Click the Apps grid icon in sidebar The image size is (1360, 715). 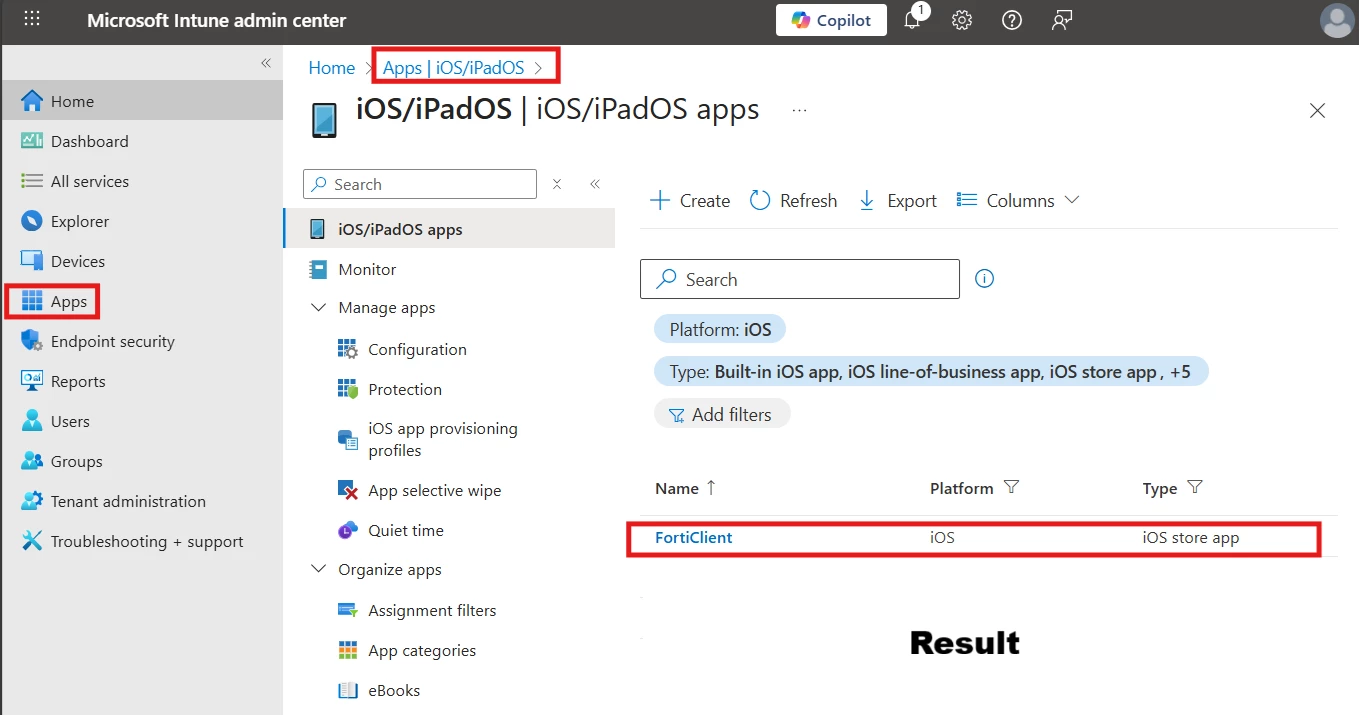pyautogui.click(x=32, y=301)
